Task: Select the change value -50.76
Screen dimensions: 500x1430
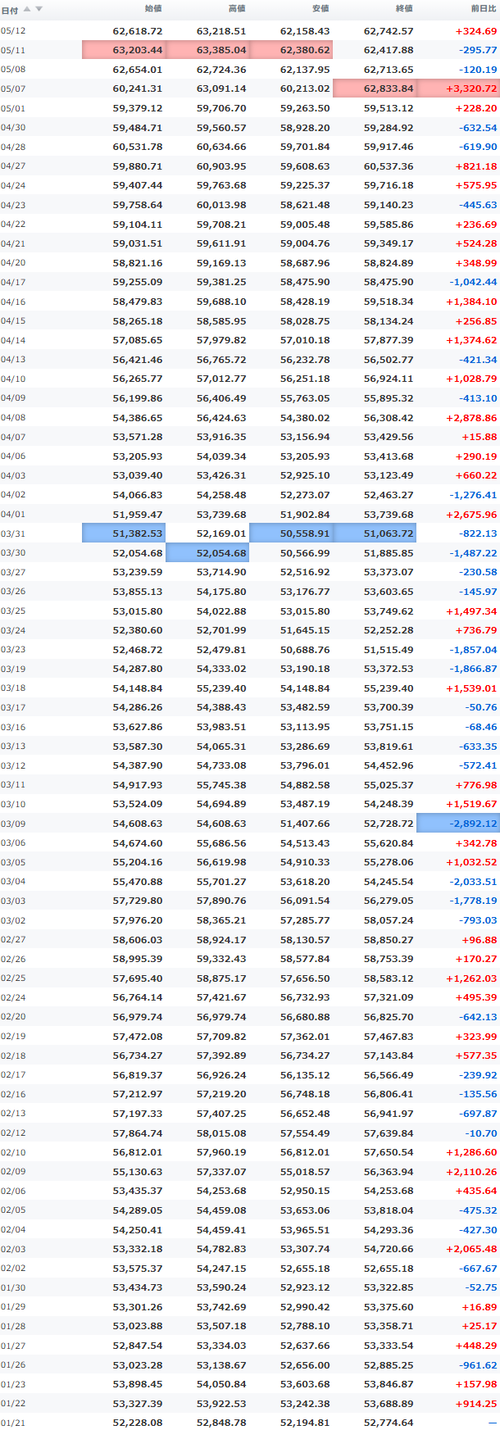Action: (x=480, y=706)
